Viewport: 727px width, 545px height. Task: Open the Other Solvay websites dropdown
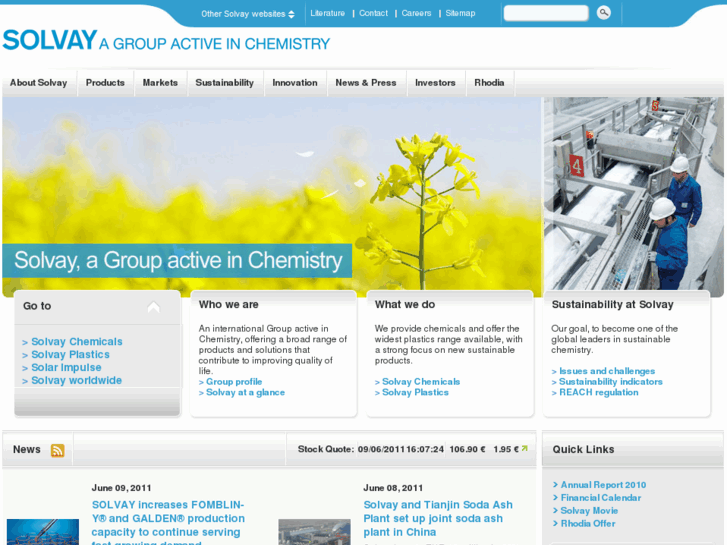pos(248,14)
